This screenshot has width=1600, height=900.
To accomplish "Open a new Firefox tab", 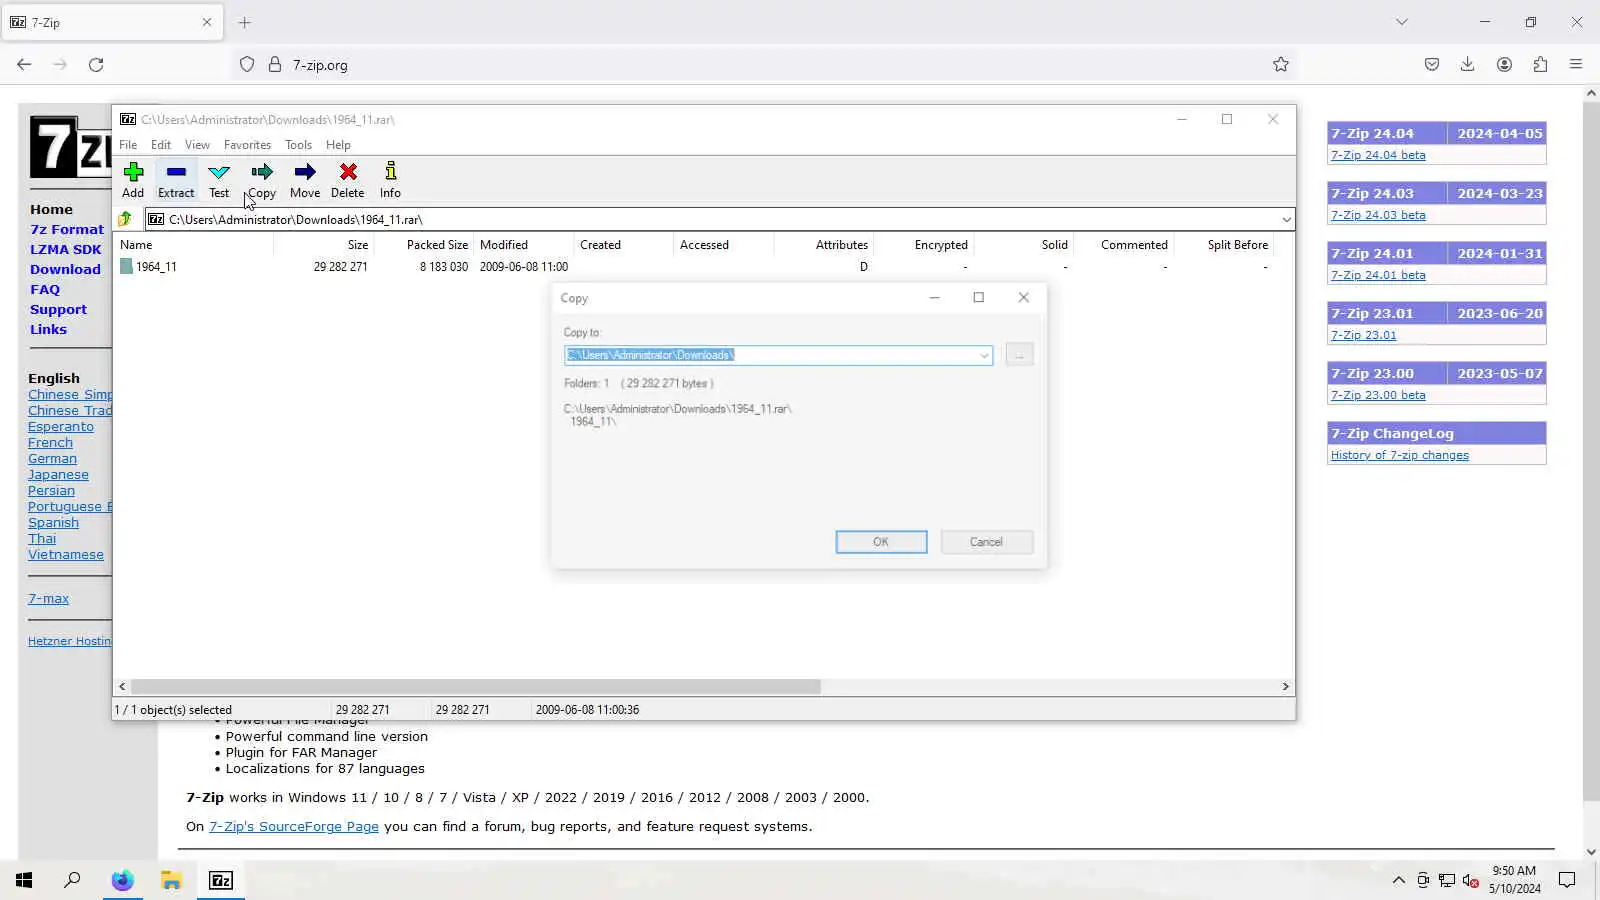I will pos(245,22).
